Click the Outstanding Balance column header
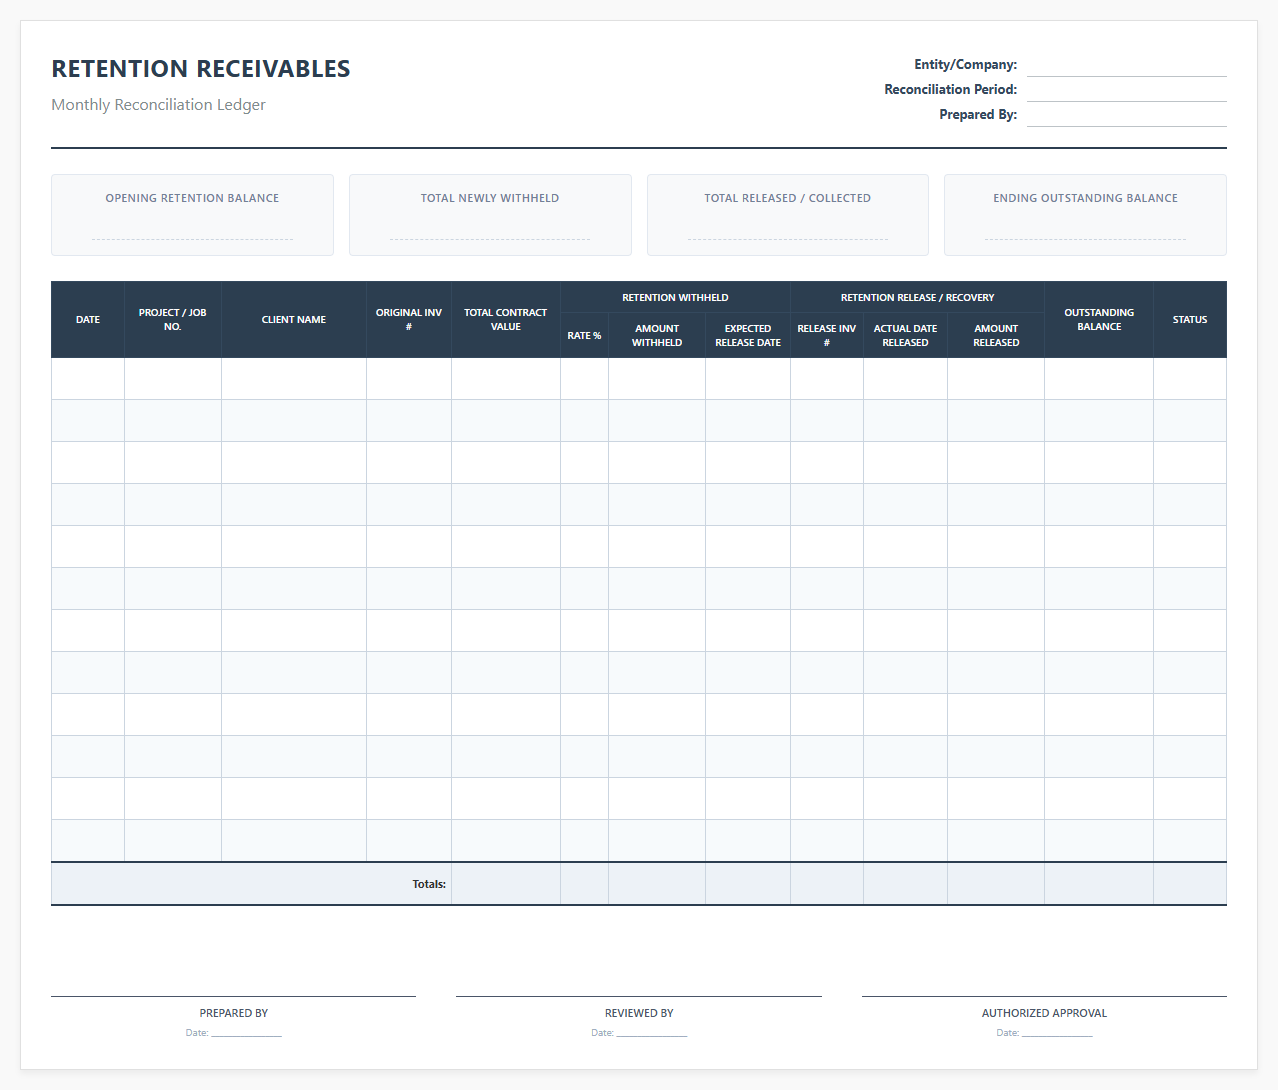Image resolution: width=1278 pixels, height=1090 pixels. click(x=1099, y=320)
